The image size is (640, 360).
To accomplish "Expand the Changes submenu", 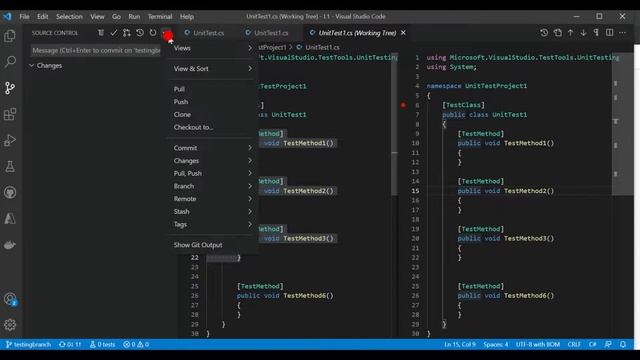I will (213, 161).
